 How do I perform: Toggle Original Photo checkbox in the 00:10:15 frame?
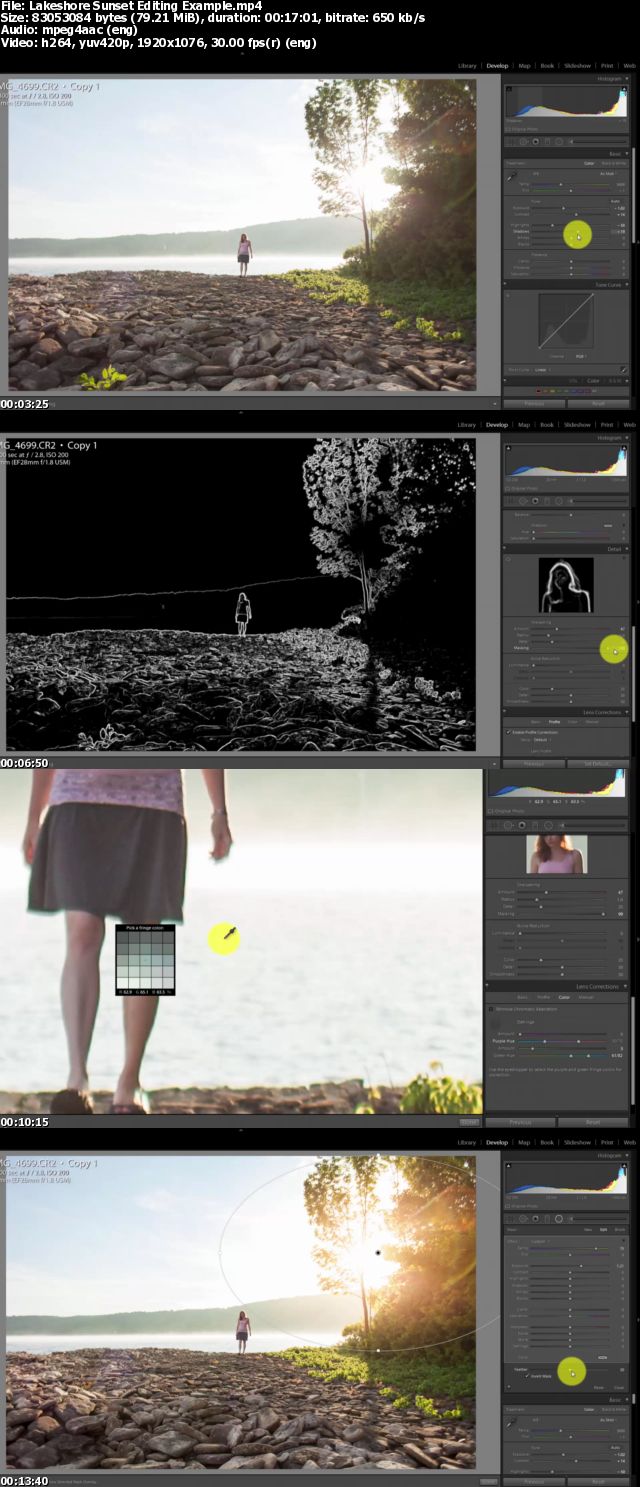tap(490, 811)
